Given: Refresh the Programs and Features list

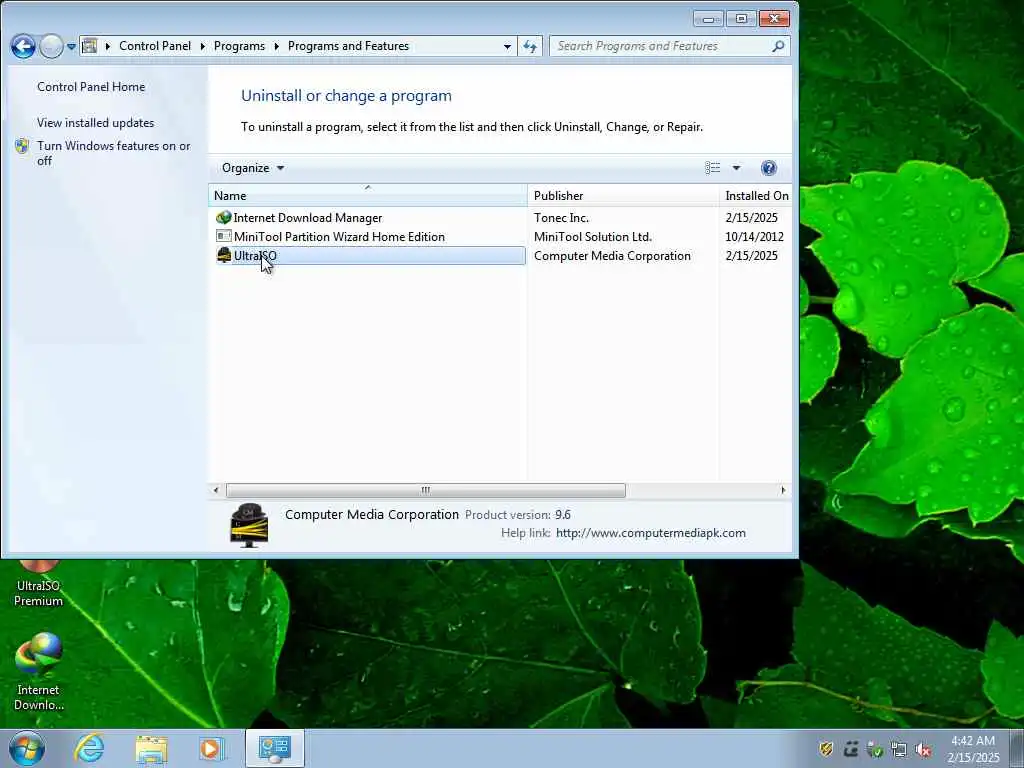Looking at the screenshot, I should (x=530, y=46).
